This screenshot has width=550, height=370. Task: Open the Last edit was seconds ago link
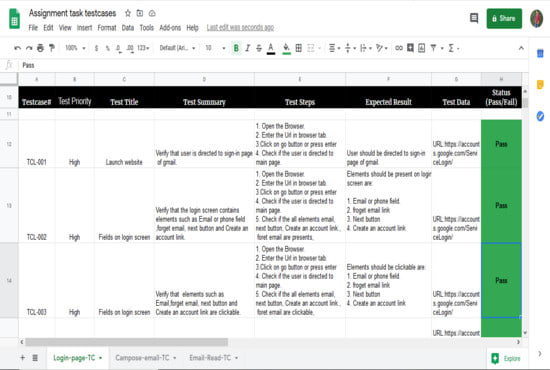(x=240, y=27)
